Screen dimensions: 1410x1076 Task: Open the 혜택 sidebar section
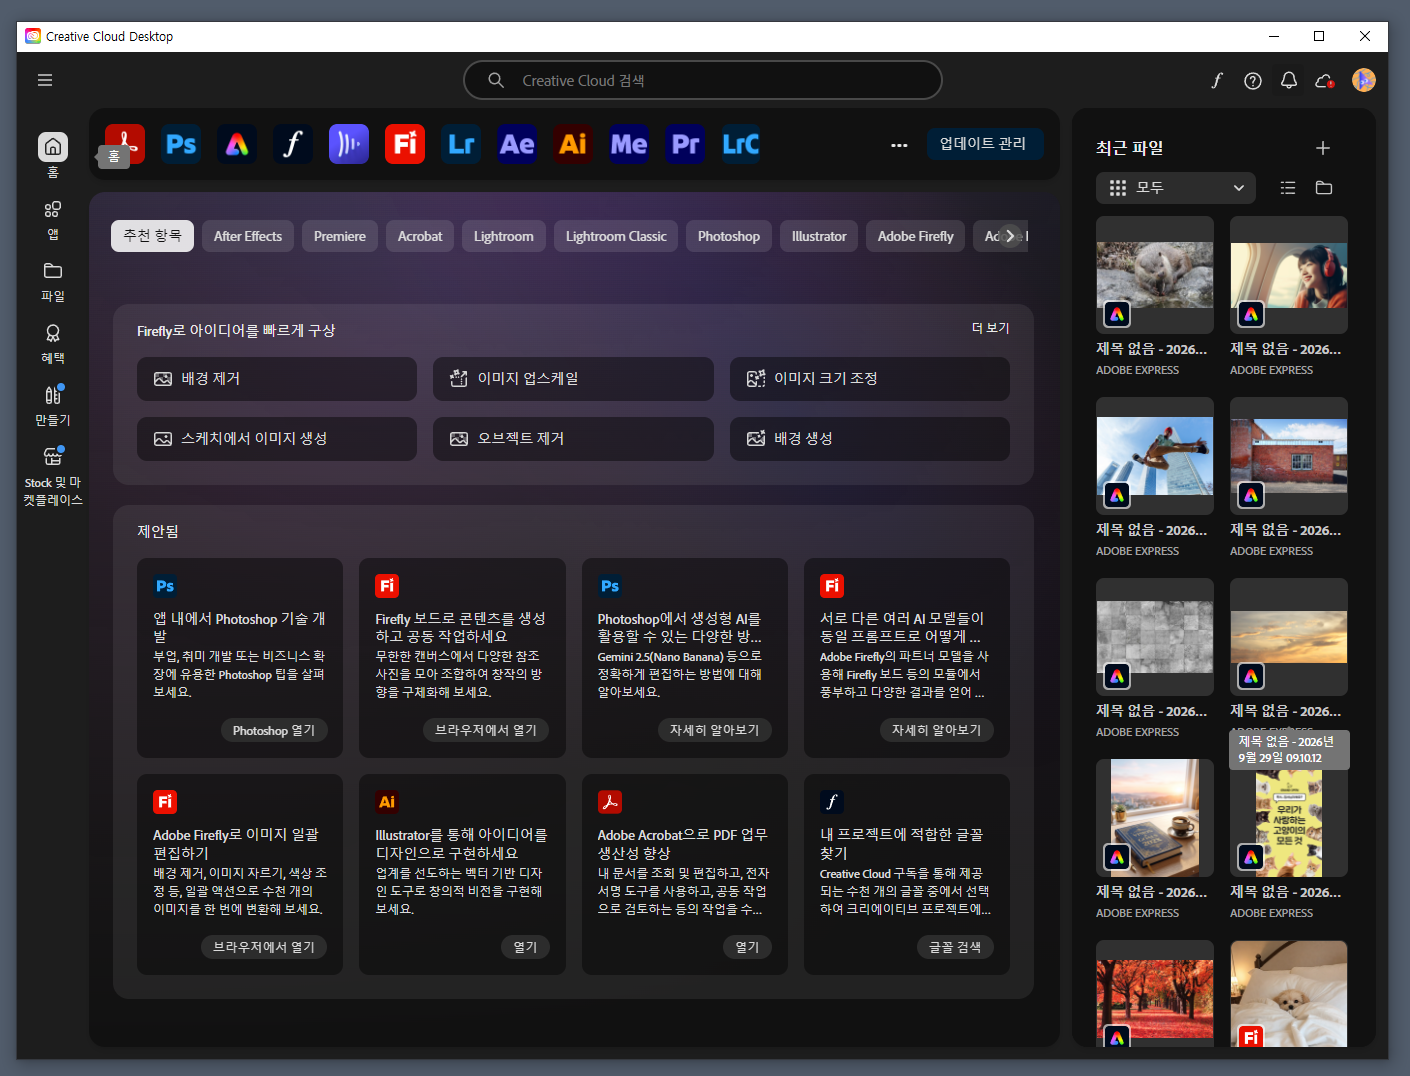(x=53, y=343)
